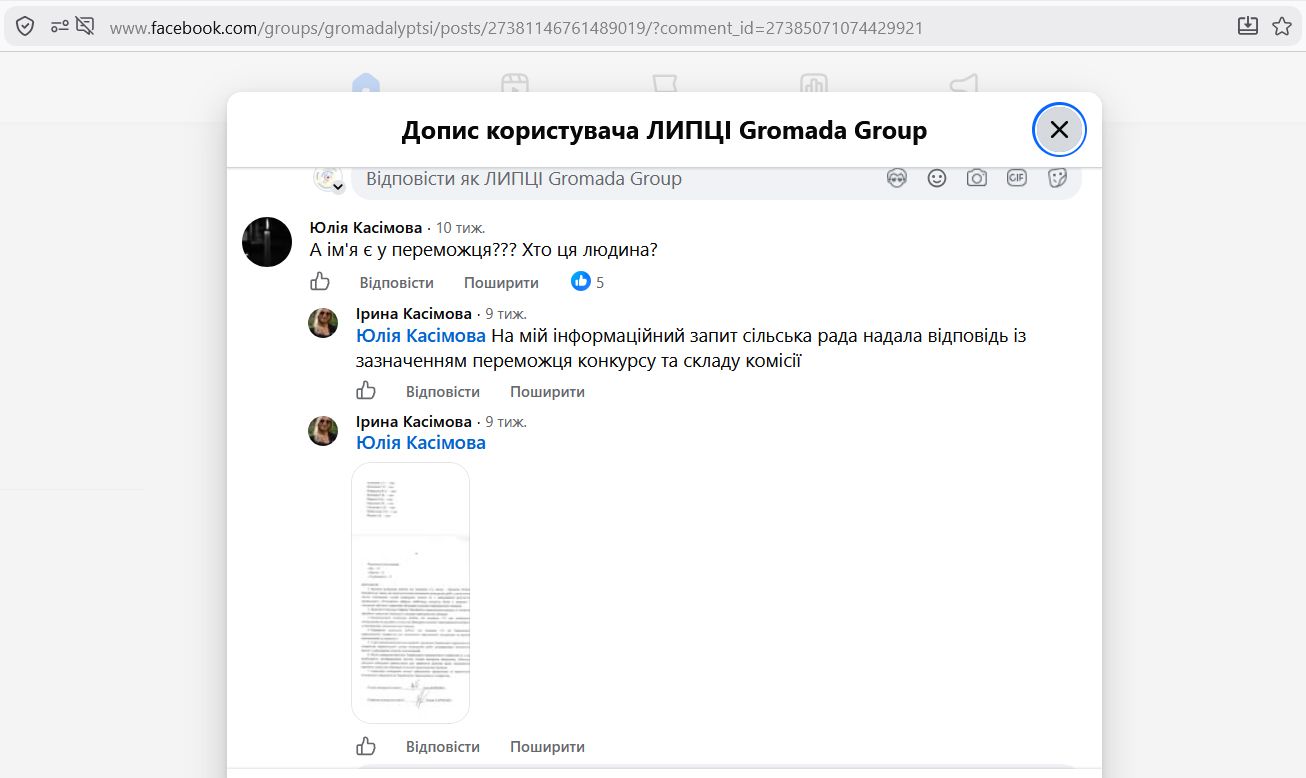Close the post dialog with X button
This screenshot has height=778, width=1306.
tap(1059, 130)
